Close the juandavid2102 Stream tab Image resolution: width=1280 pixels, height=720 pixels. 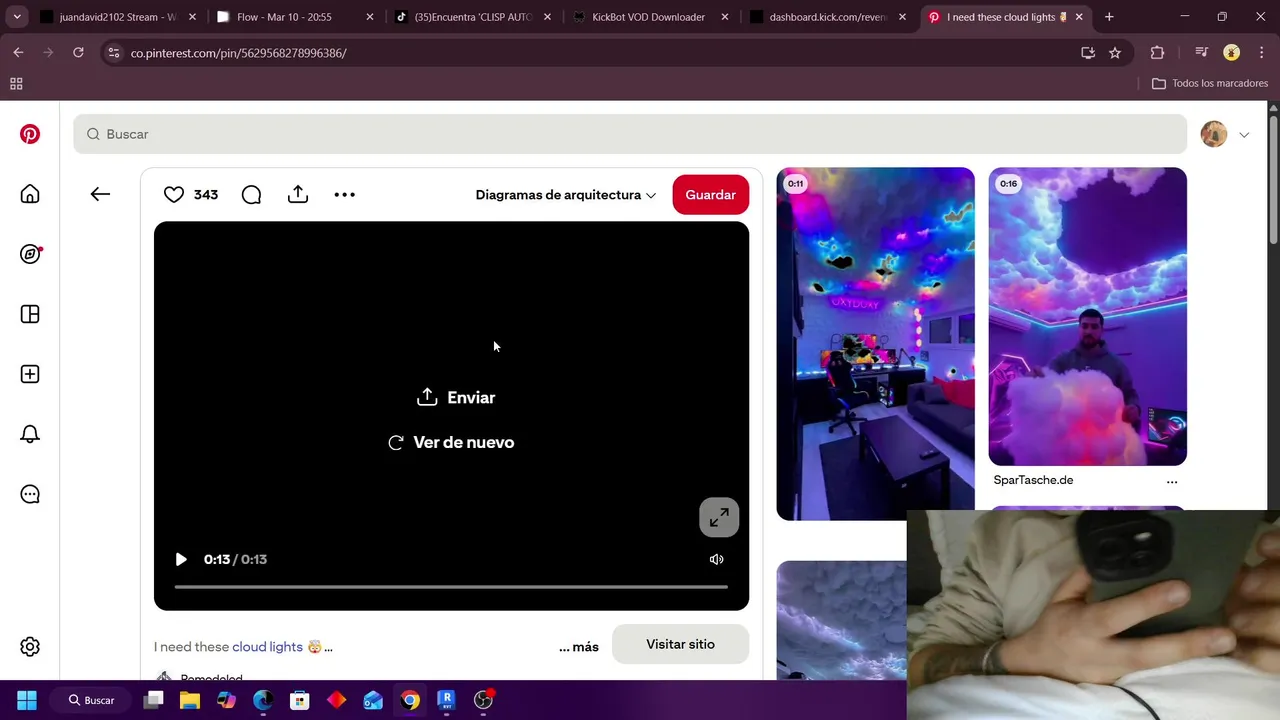click(x=192, y=17)
